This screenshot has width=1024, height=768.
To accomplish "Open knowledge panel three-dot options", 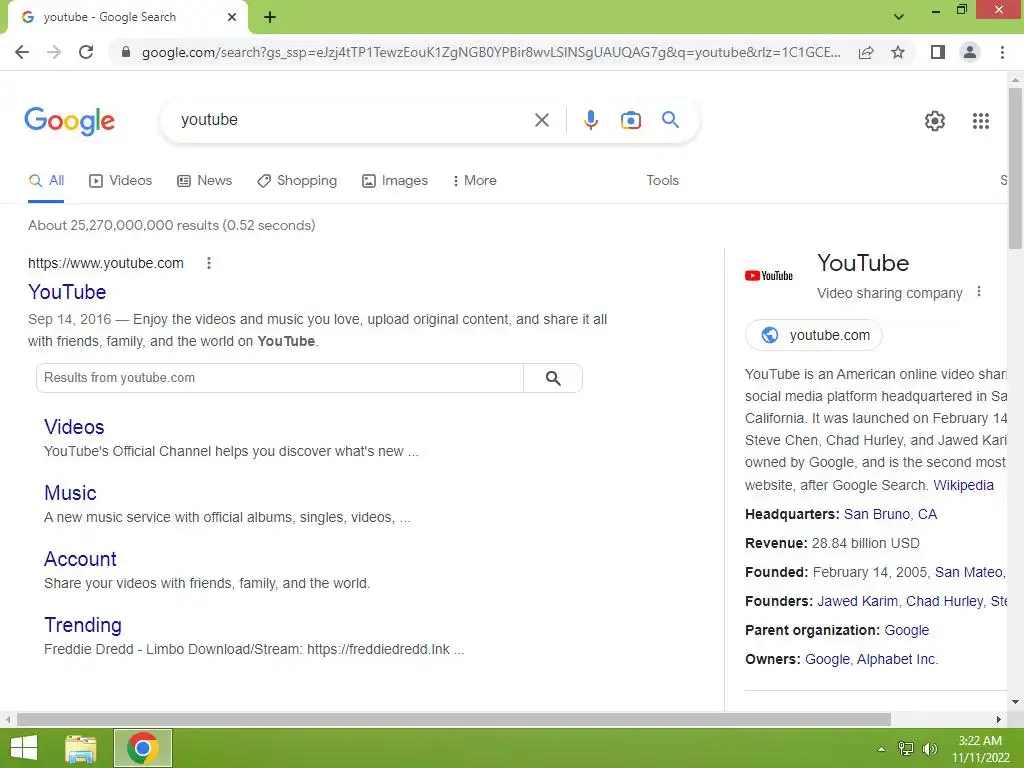I will pyautogui.click(x=978, y=292).
